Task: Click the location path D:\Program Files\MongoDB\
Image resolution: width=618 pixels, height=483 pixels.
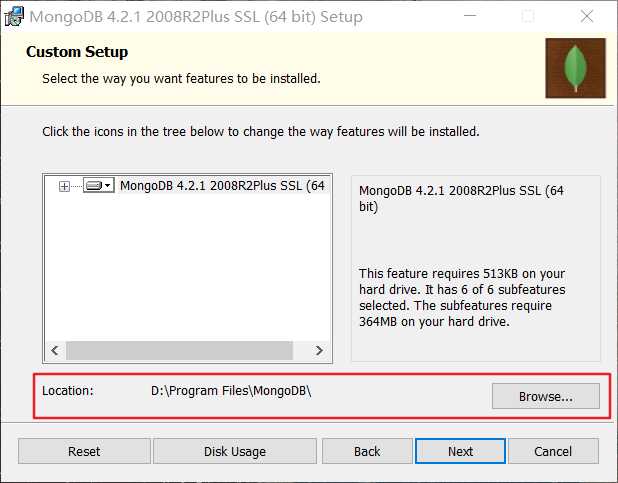Action: point(231,391)
